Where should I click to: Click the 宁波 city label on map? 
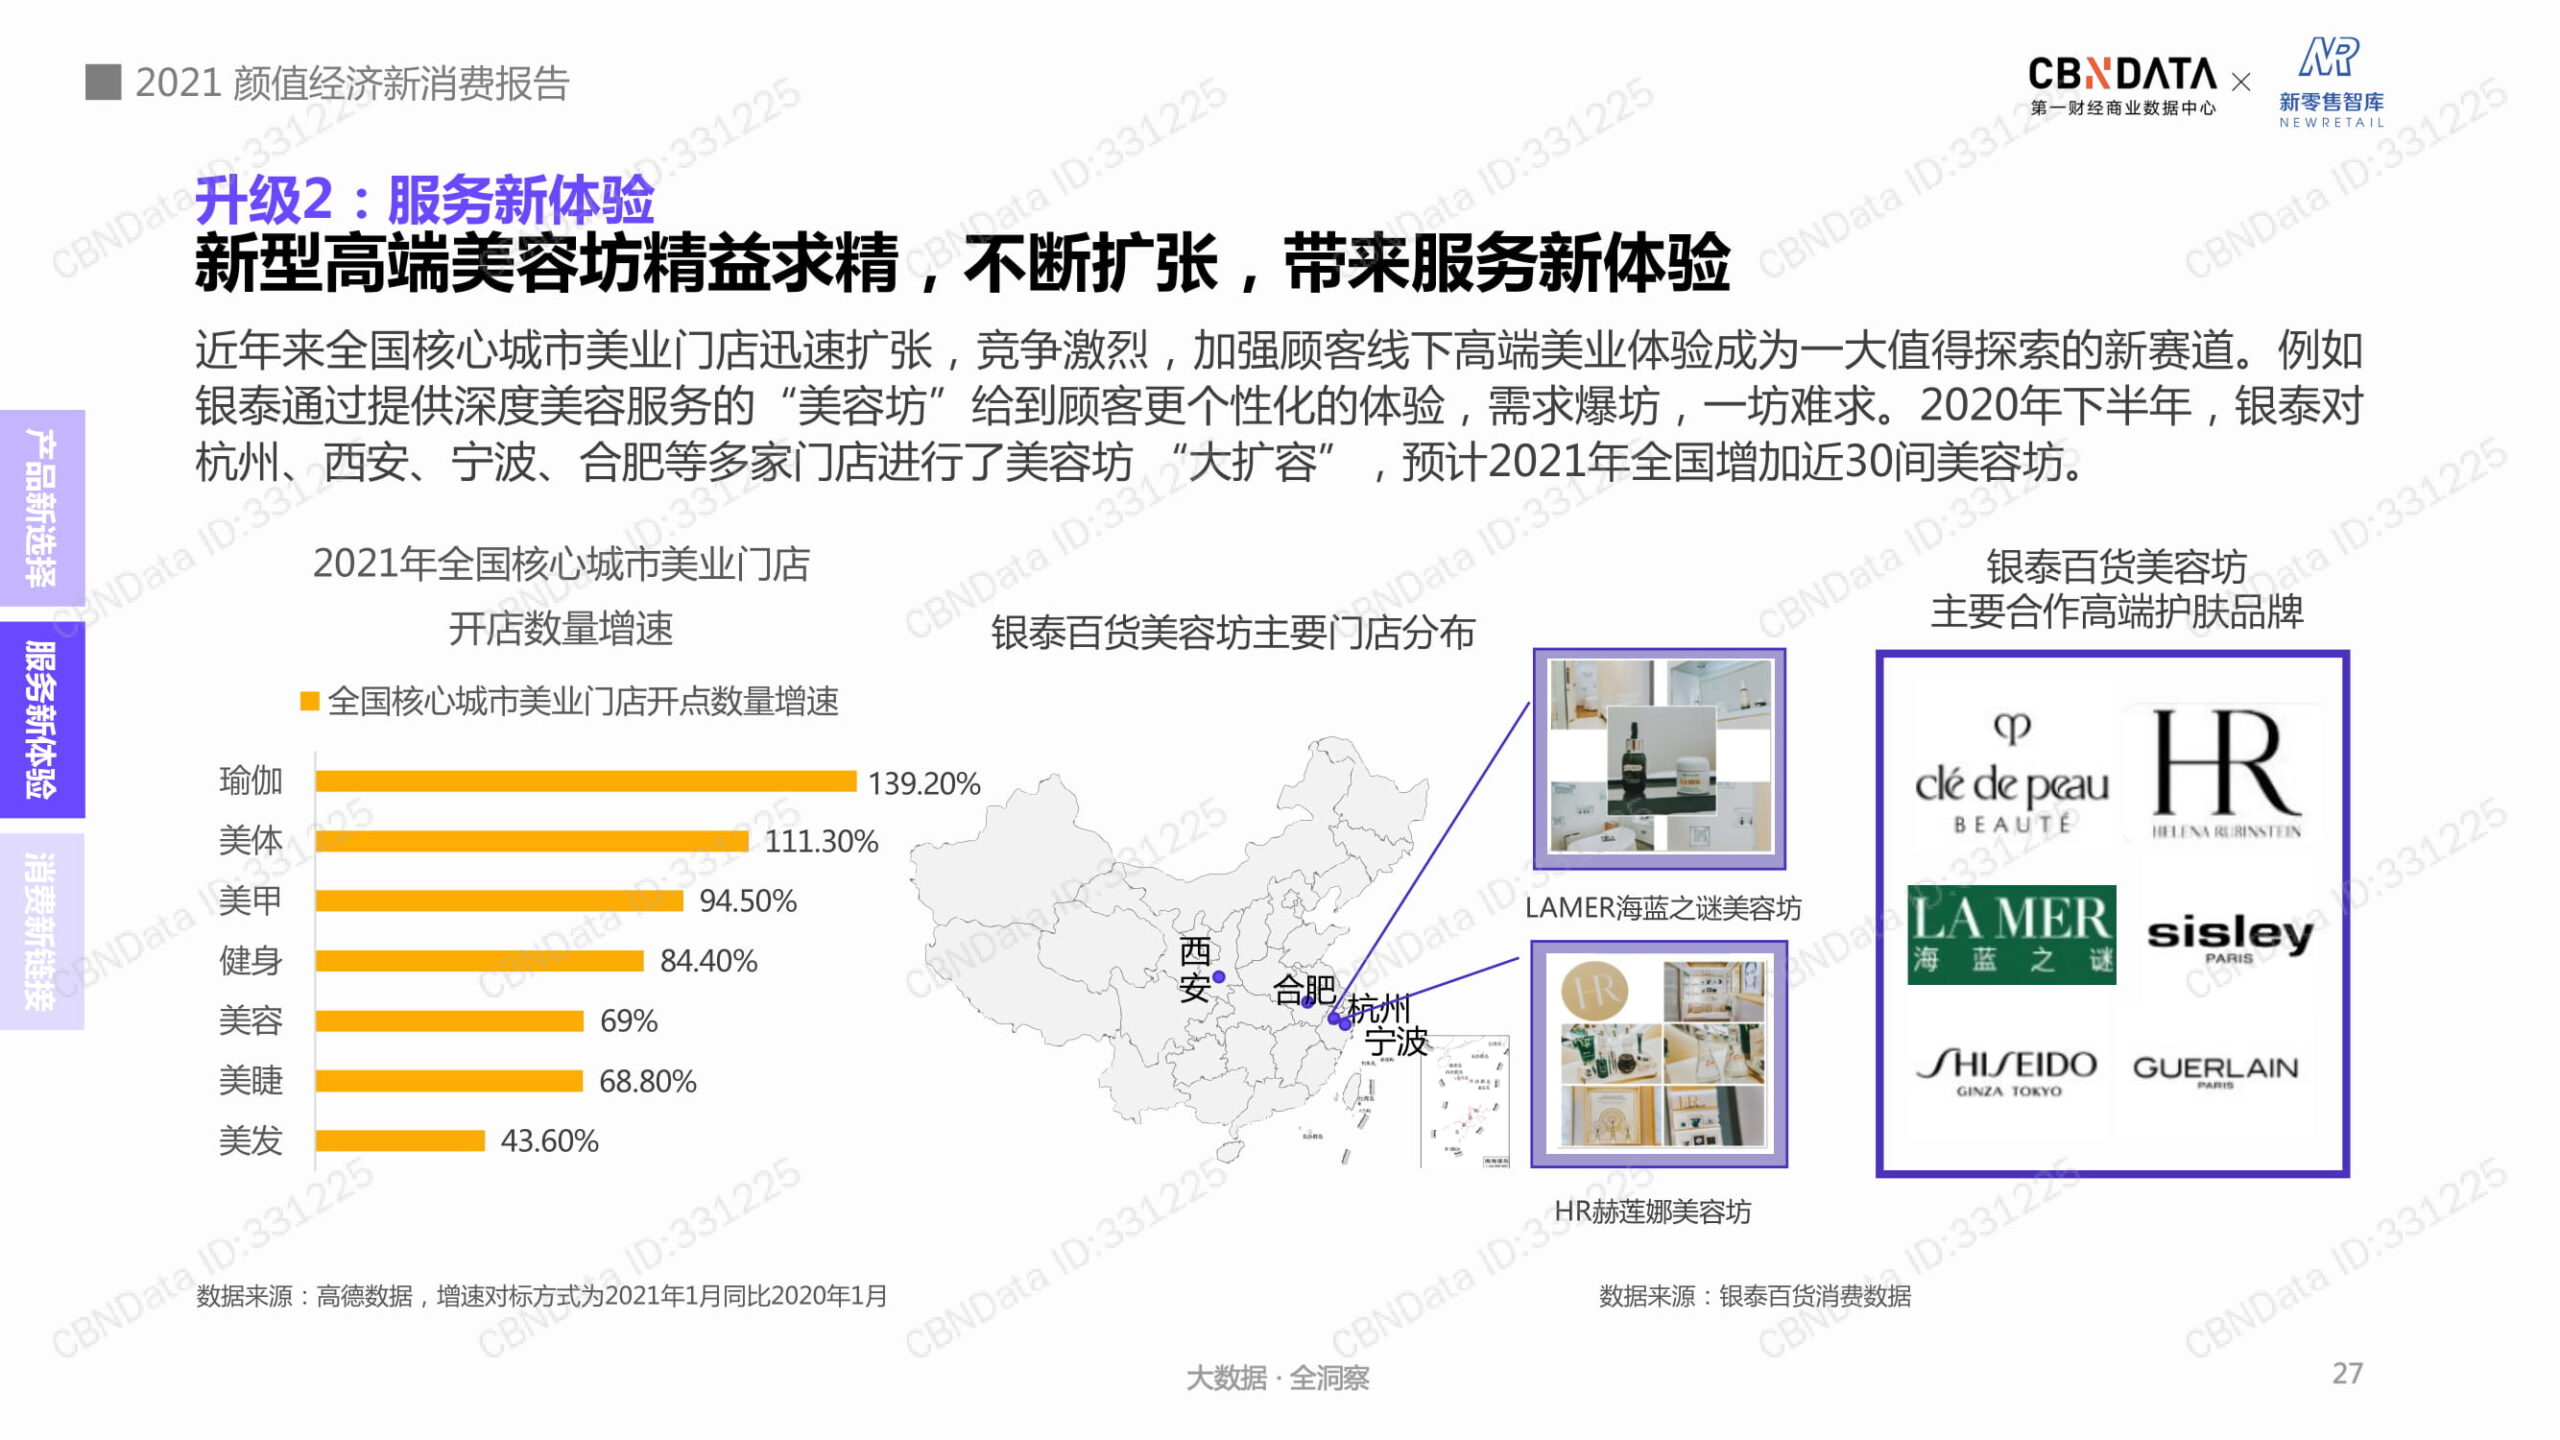(1396, 1042)
